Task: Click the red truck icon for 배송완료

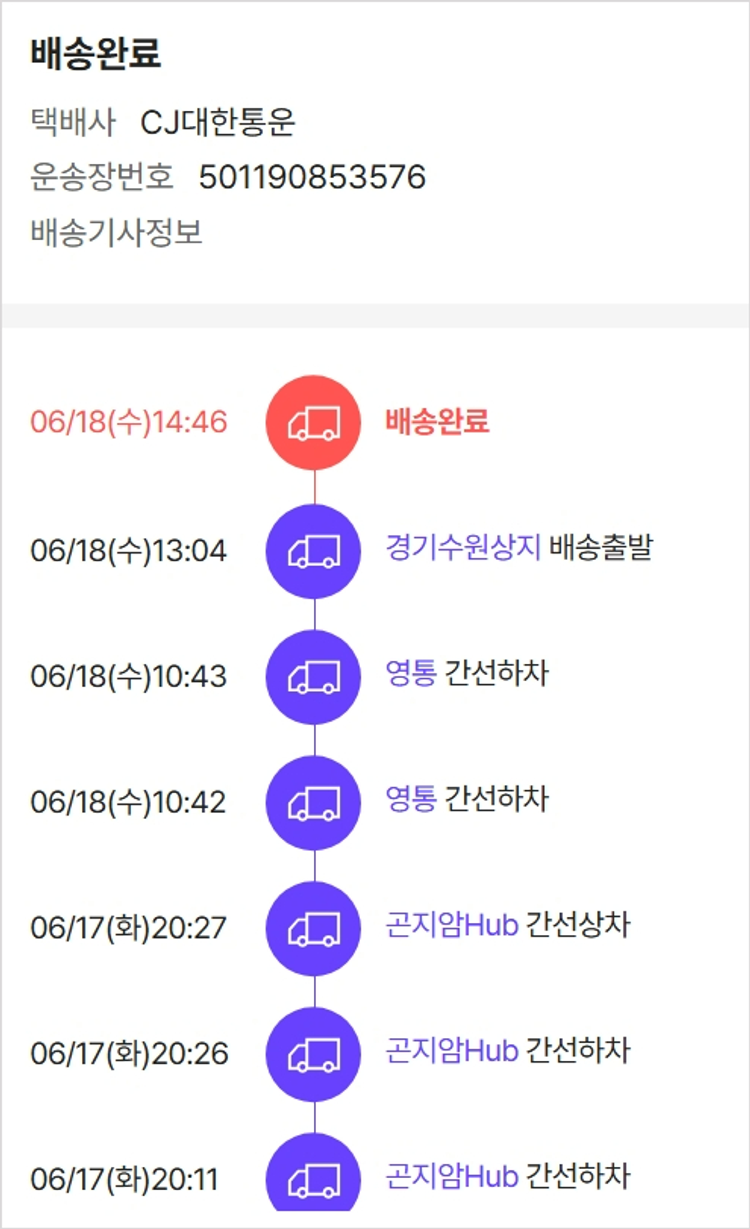Action: [313, 424]
